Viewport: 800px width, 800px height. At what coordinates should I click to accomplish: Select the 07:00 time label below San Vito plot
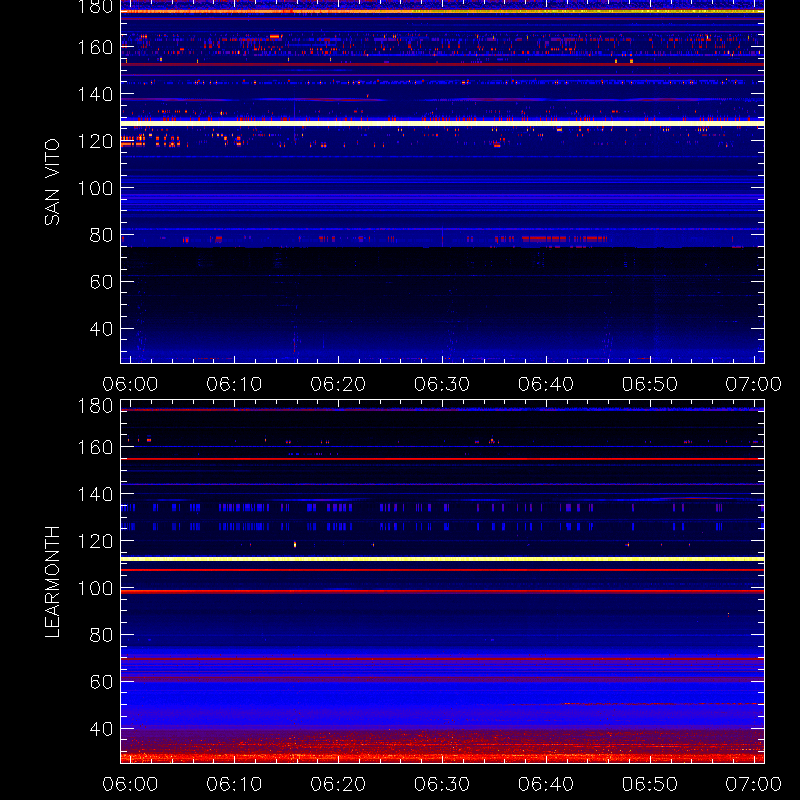pyautogui.click(x=754, y=384)
